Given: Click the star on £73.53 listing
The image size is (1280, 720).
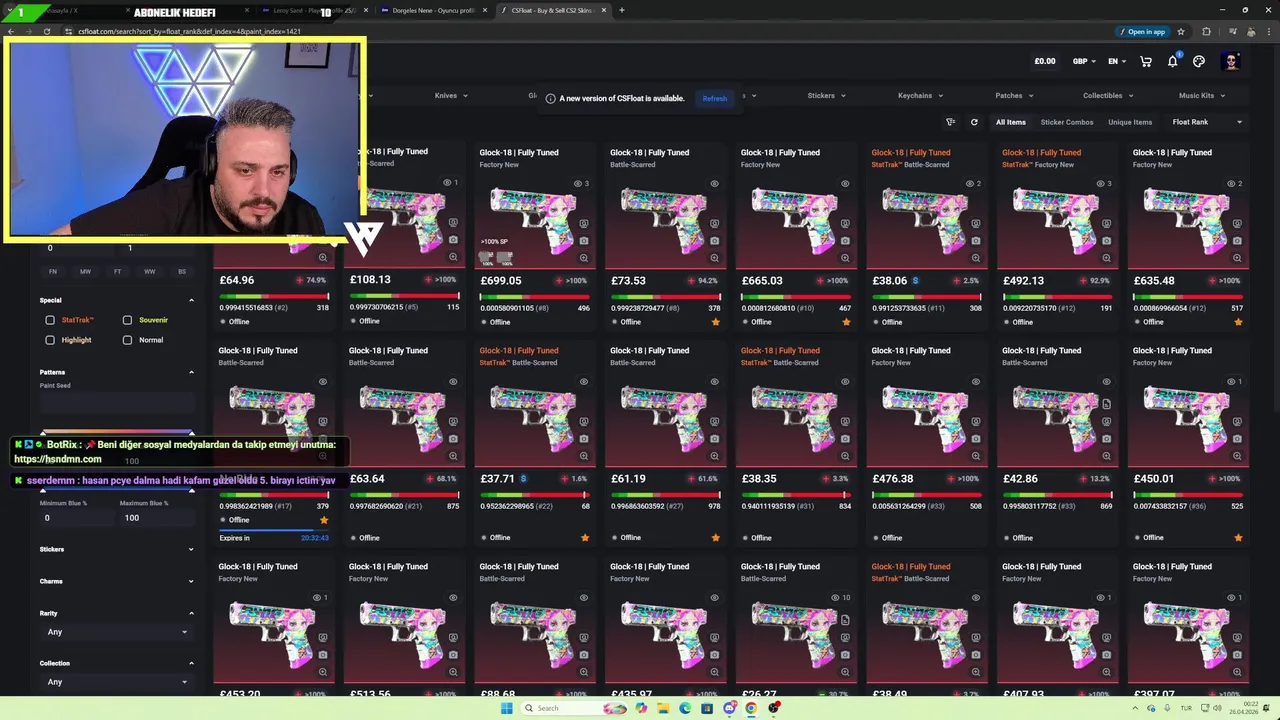Looking at the screenshot, I should pos(715,322).
